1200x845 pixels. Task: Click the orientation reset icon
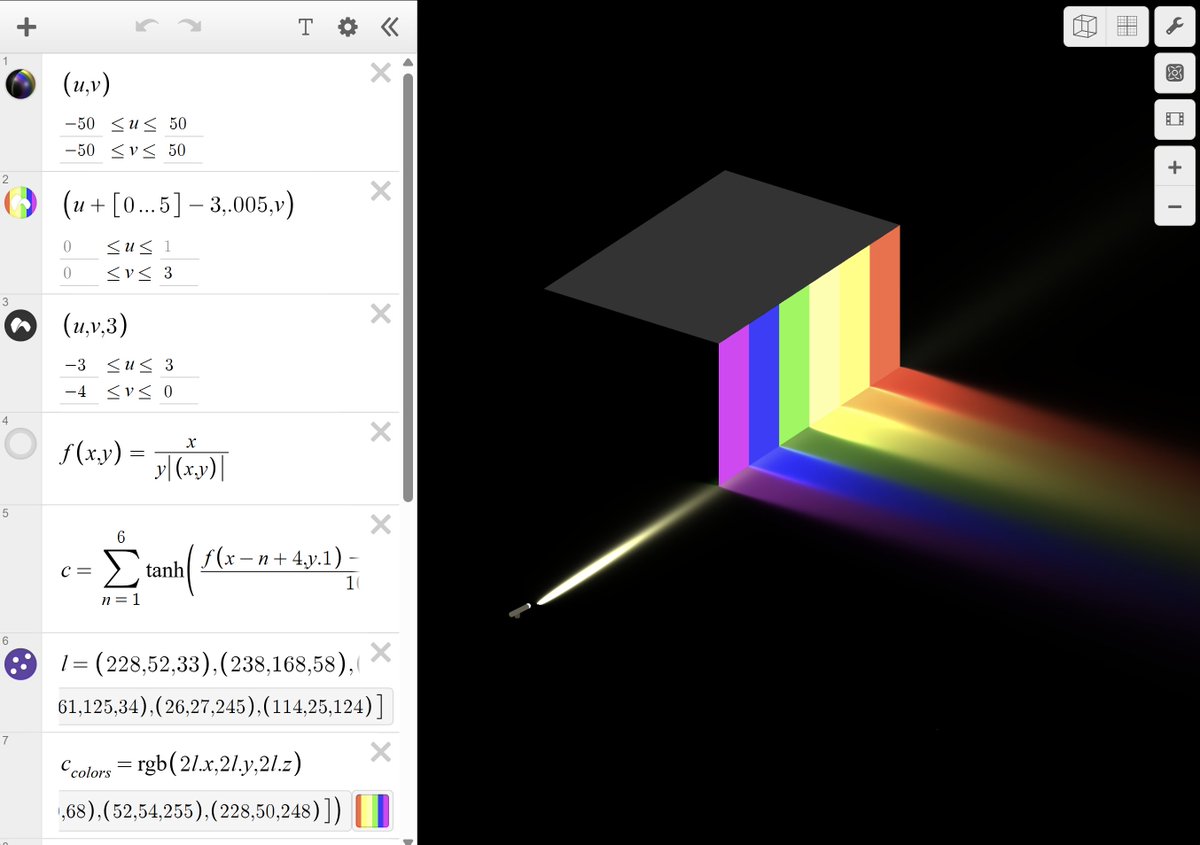1175,73
